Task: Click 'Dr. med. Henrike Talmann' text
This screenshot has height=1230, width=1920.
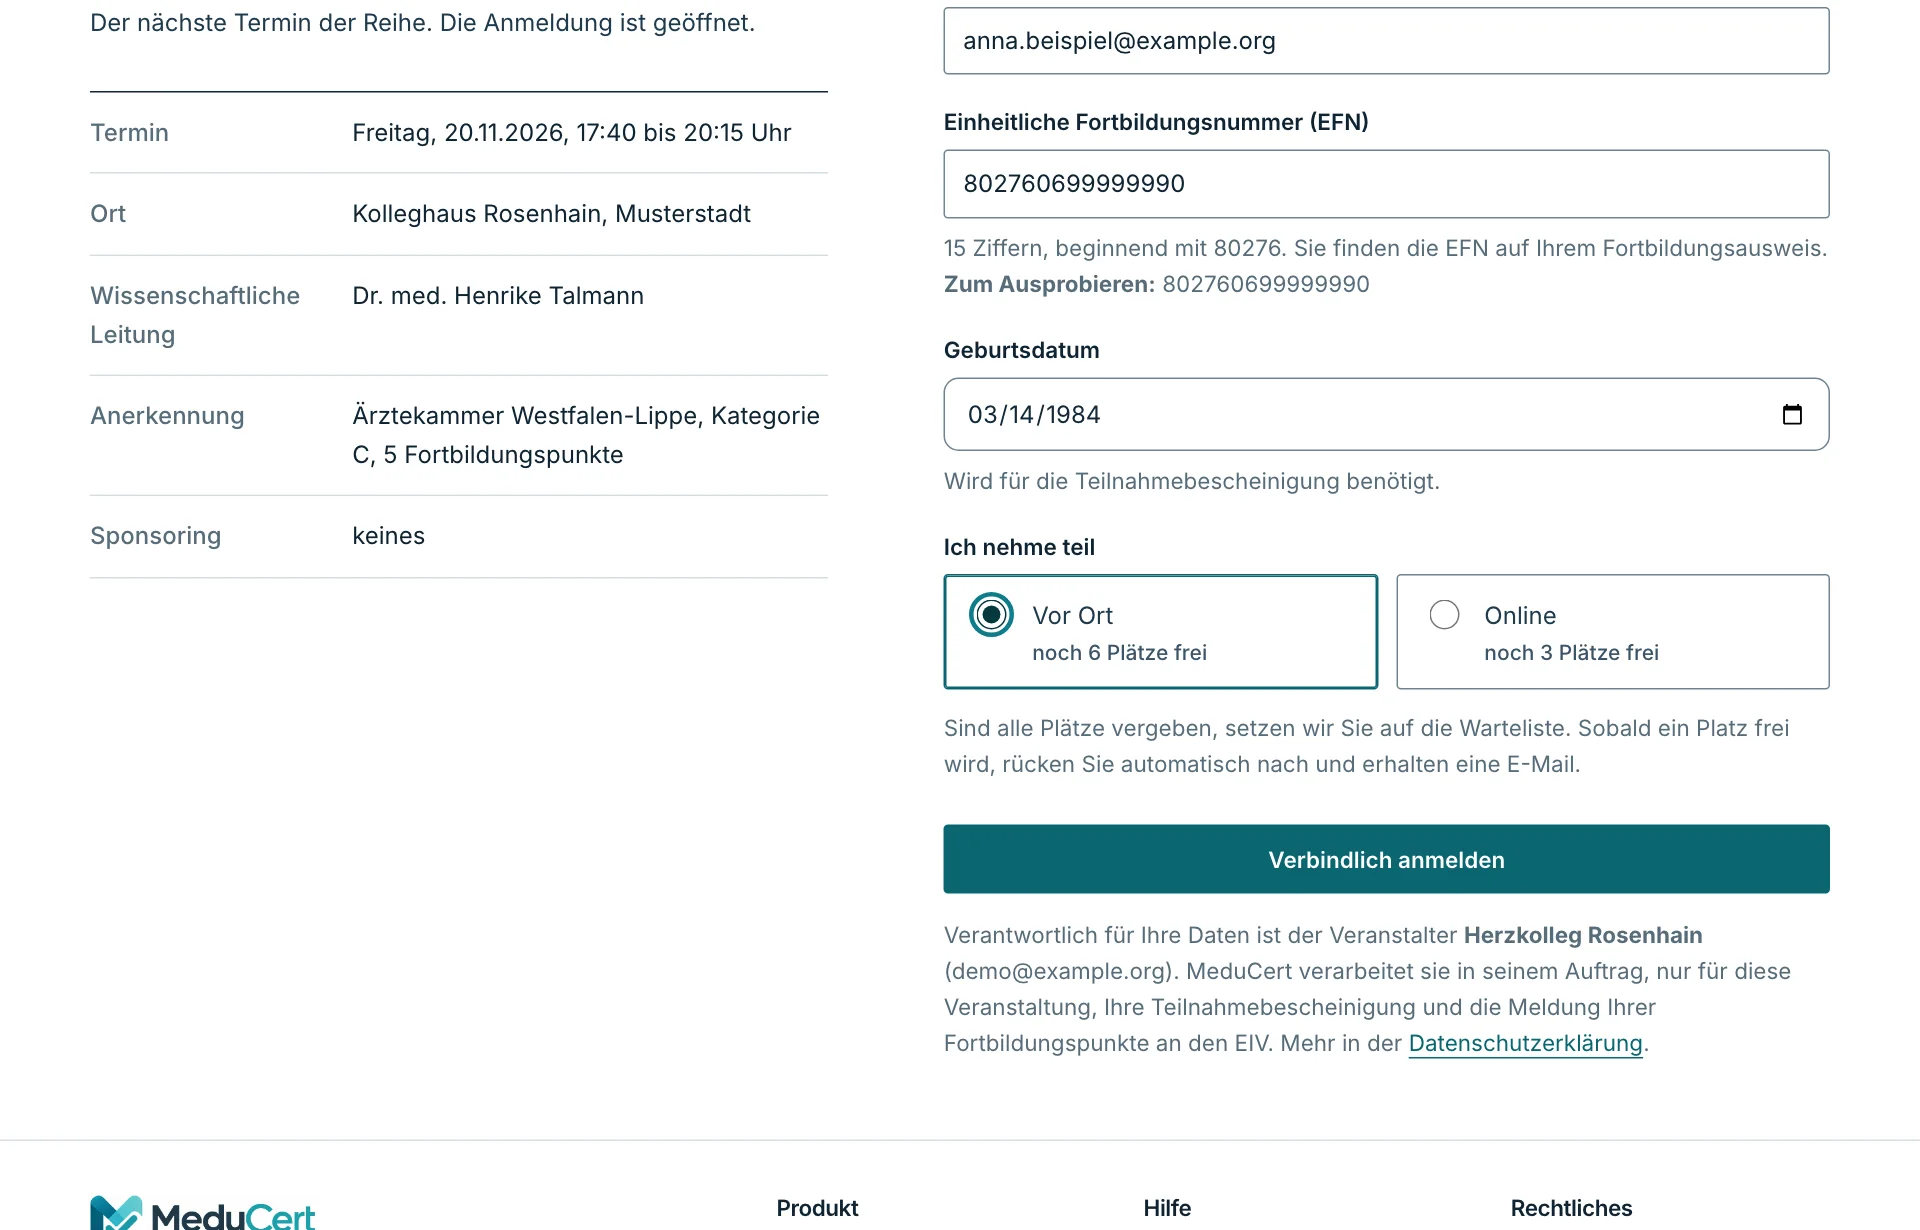Action: click(498, 296)
